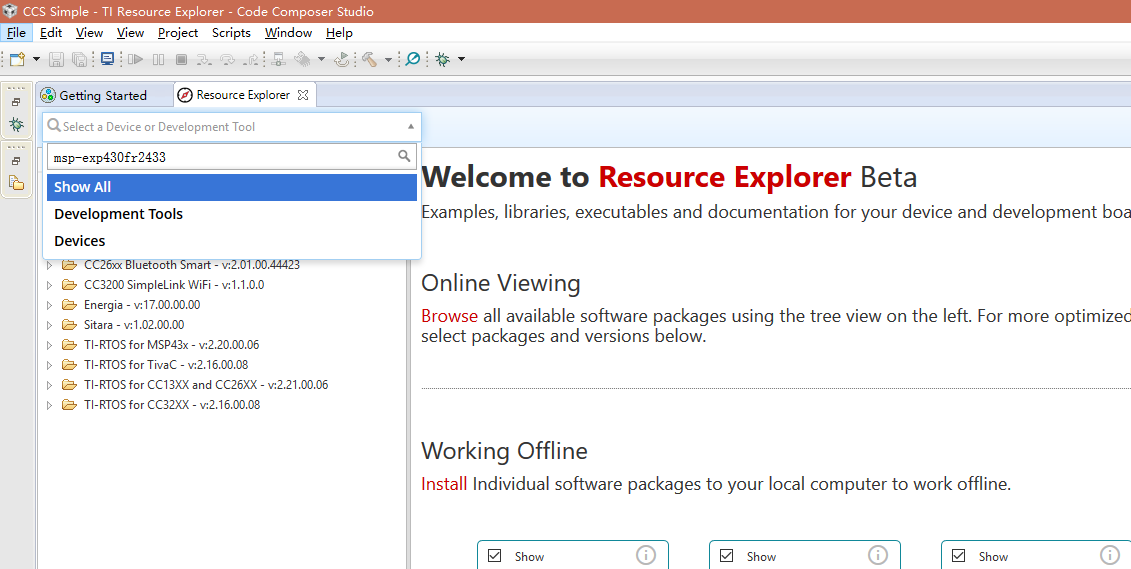Image resolution: width=1131 pixels, height=569 pixels.
Task: Toggle Show checkbox in middle package card
Action: [726, 555]
